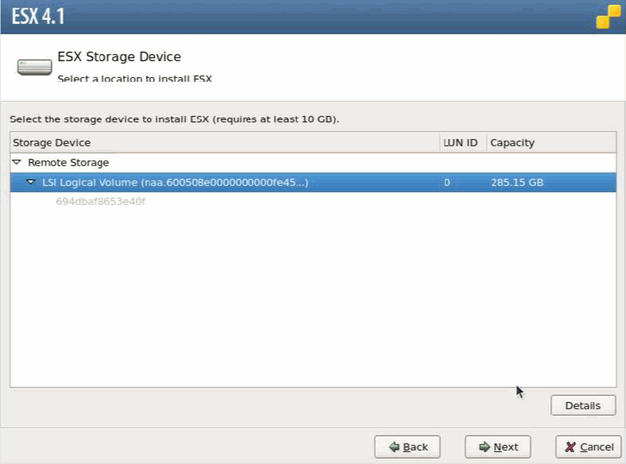This screenshot has width=626, height=464.
Task: Select the 694dbaf8653e40f child entry
Action: point(100,201)
